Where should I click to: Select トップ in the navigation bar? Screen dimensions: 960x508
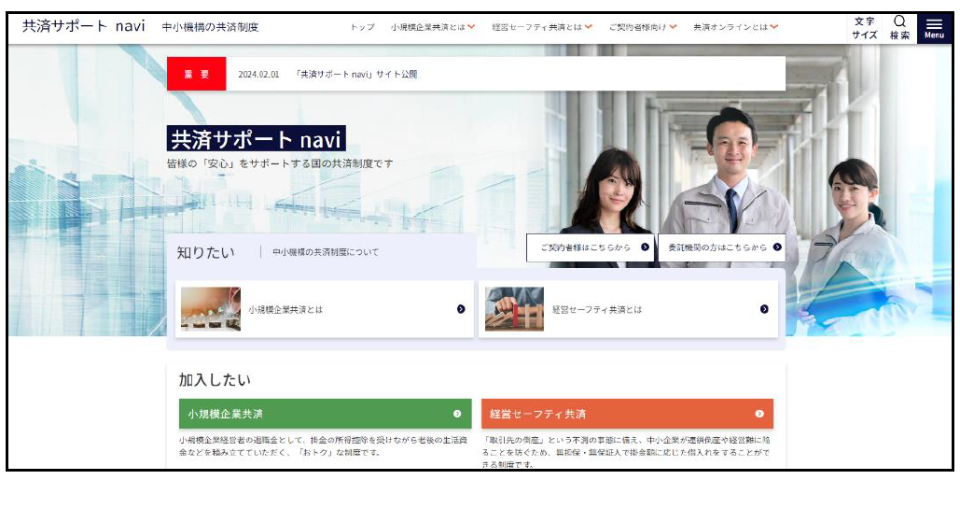pos(362,27)
